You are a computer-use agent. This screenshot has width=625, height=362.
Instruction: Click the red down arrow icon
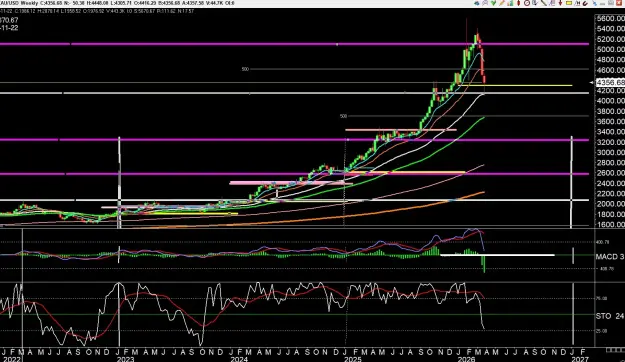[560, 3]
